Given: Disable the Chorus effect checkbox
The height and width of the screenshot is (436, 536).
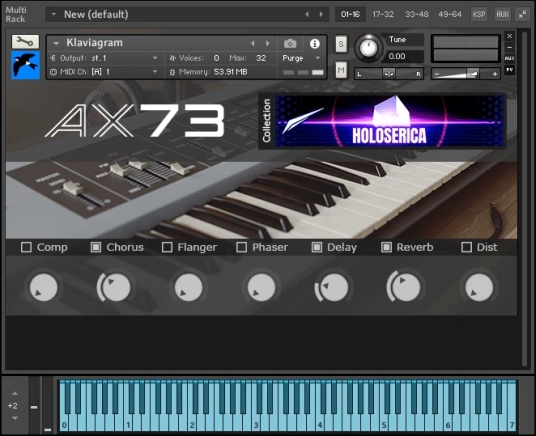Looking at the screenshot, I should pyautogui.click(x=96, y=247).
